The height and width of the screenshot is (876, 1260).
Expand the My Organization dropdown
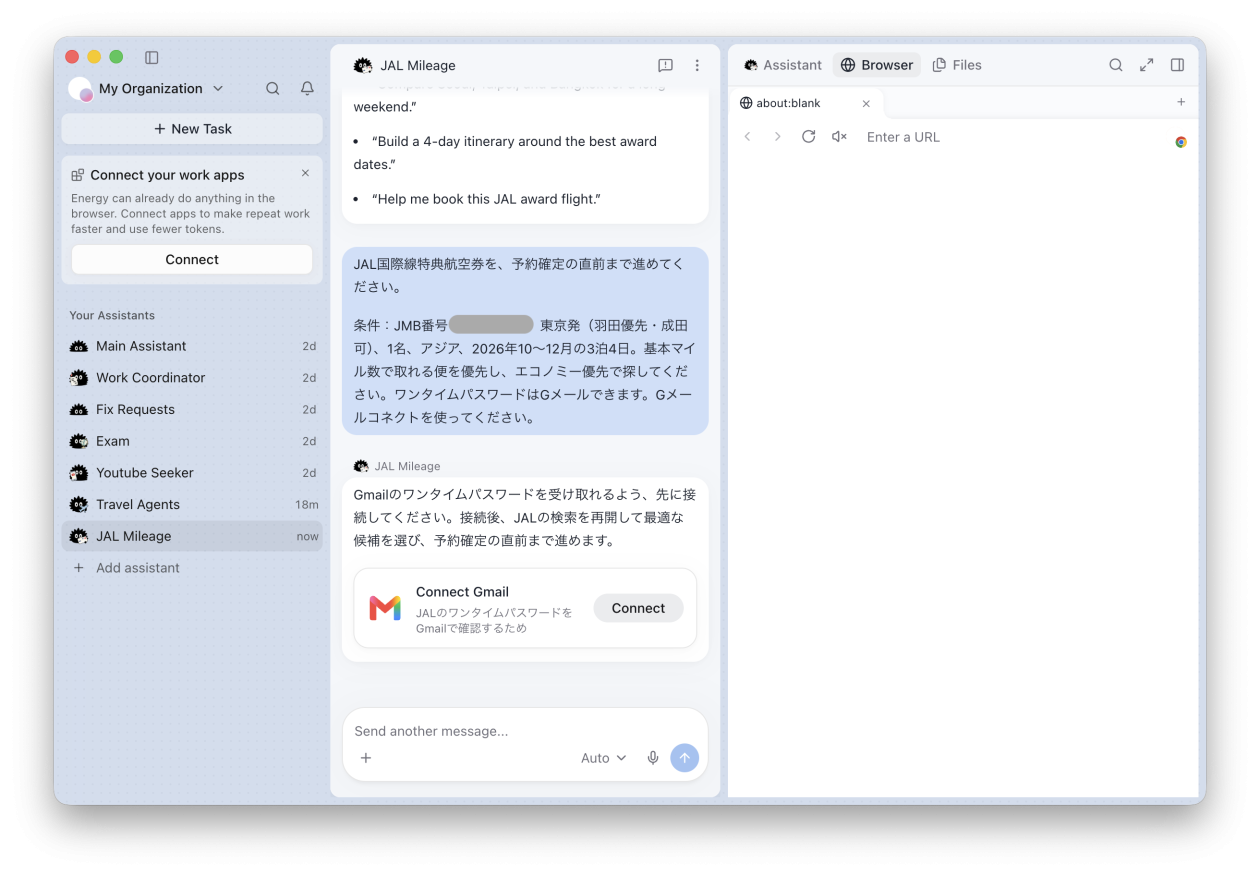click(161, 89)
